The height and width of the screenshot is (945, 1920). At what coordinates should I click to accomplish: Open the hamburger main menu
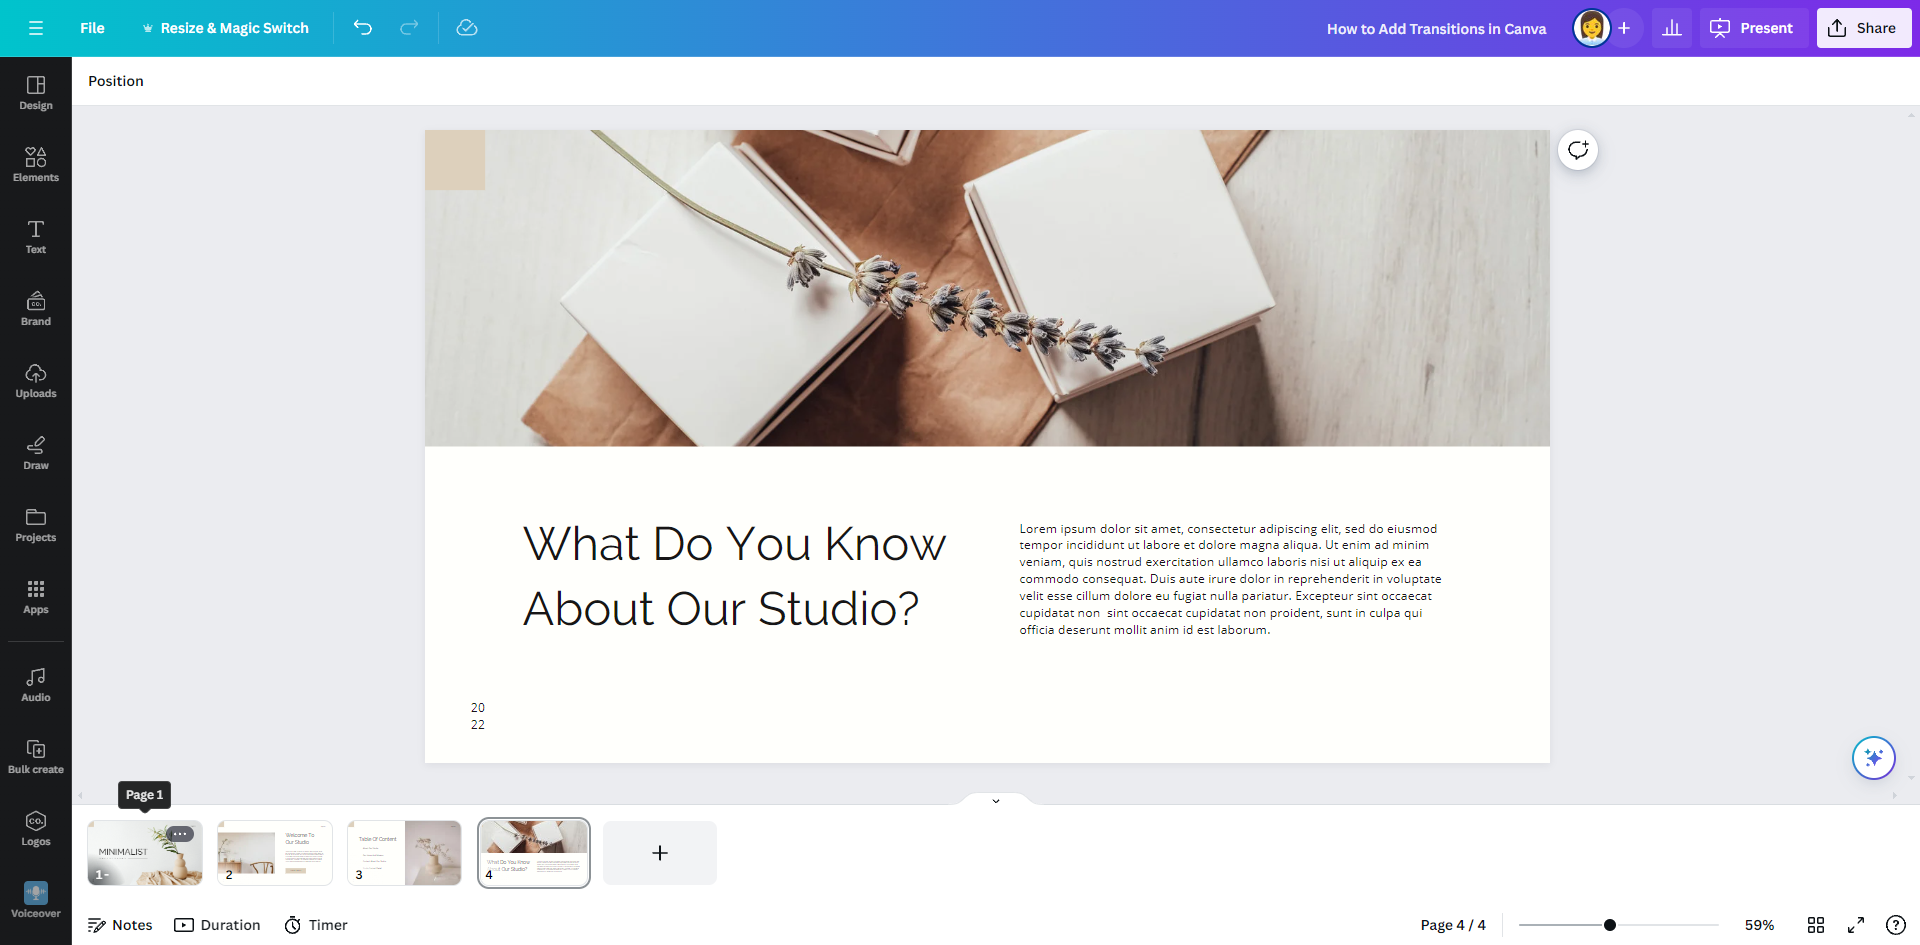pyautogui.click(x=36, y=28)
